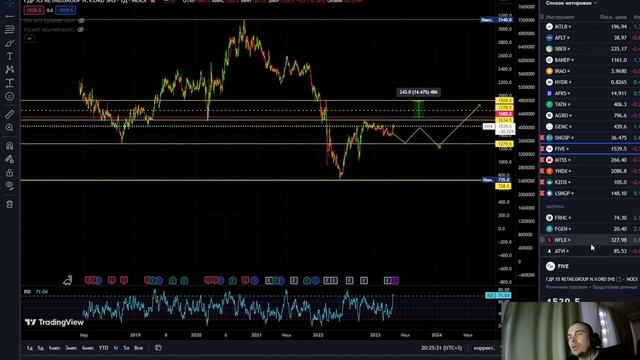Screen dimensions: 640x360
Task: Select BANEP in the watchlist
Action: (590, 60)
